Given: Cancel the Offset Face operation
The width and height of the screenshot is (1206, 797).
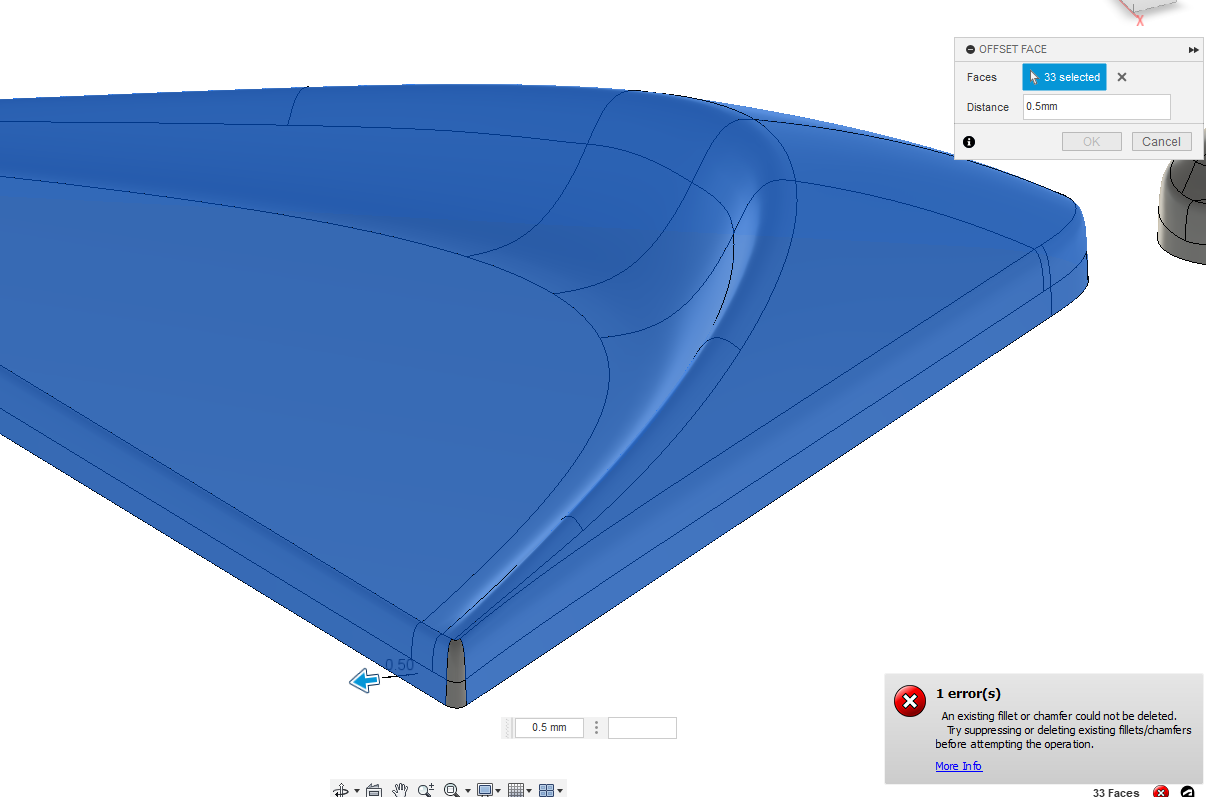Looking at the screenshot, I should point(1161,141).
